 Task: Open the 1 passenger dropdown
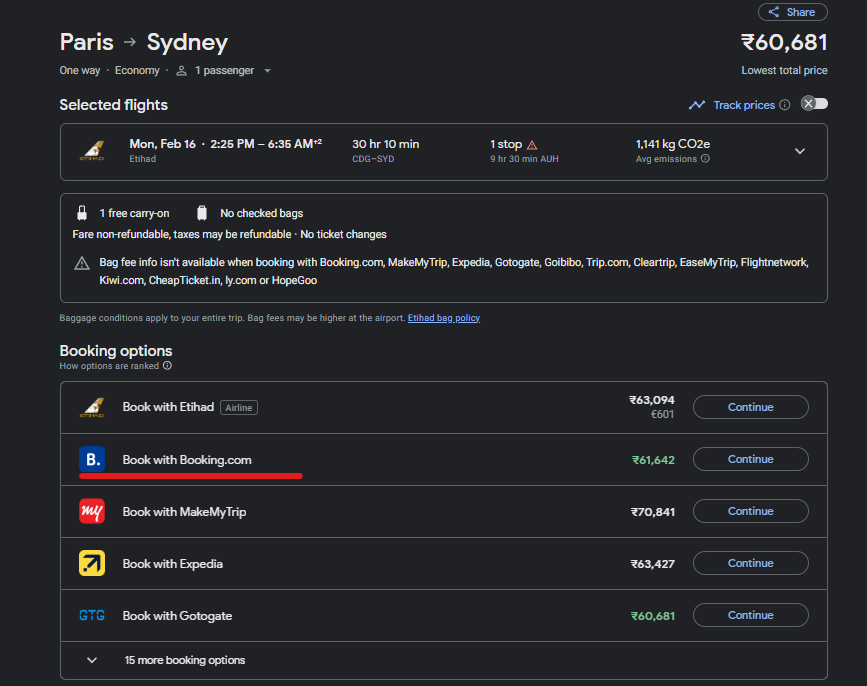tap(224, 70)
